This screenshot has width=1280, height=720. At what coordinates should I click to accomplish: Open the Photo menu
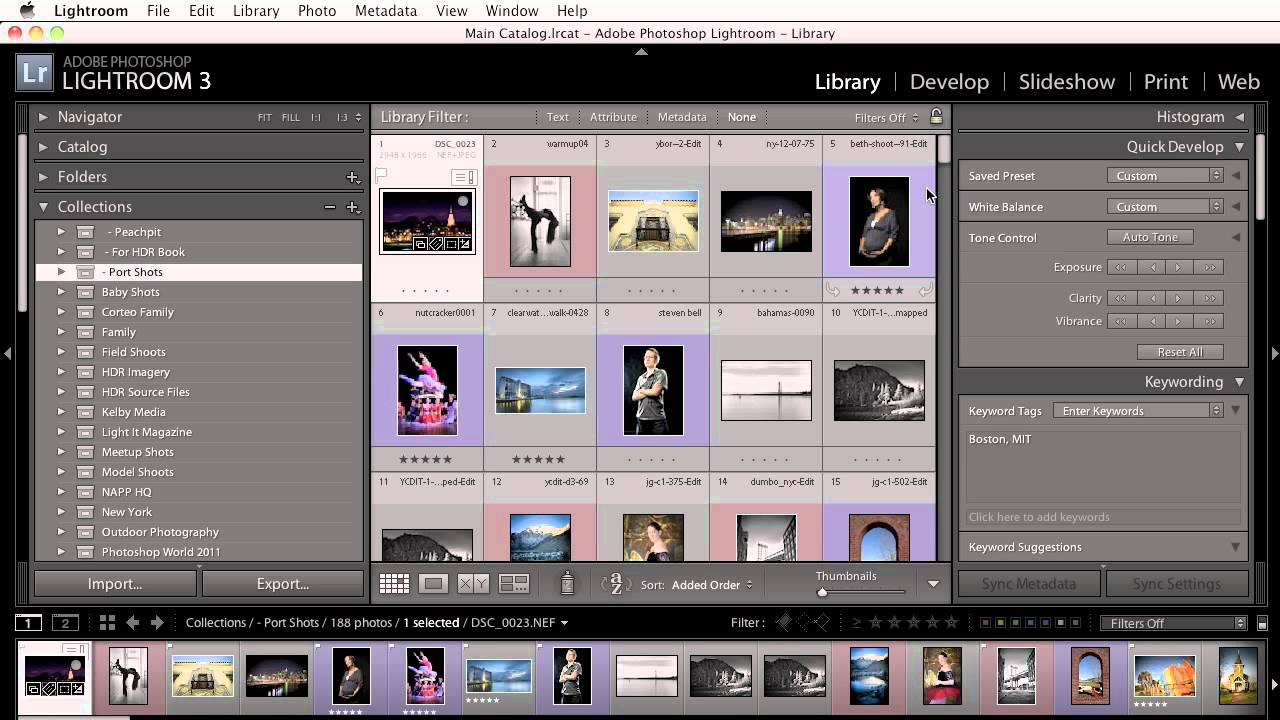click(x=316, y=11)
